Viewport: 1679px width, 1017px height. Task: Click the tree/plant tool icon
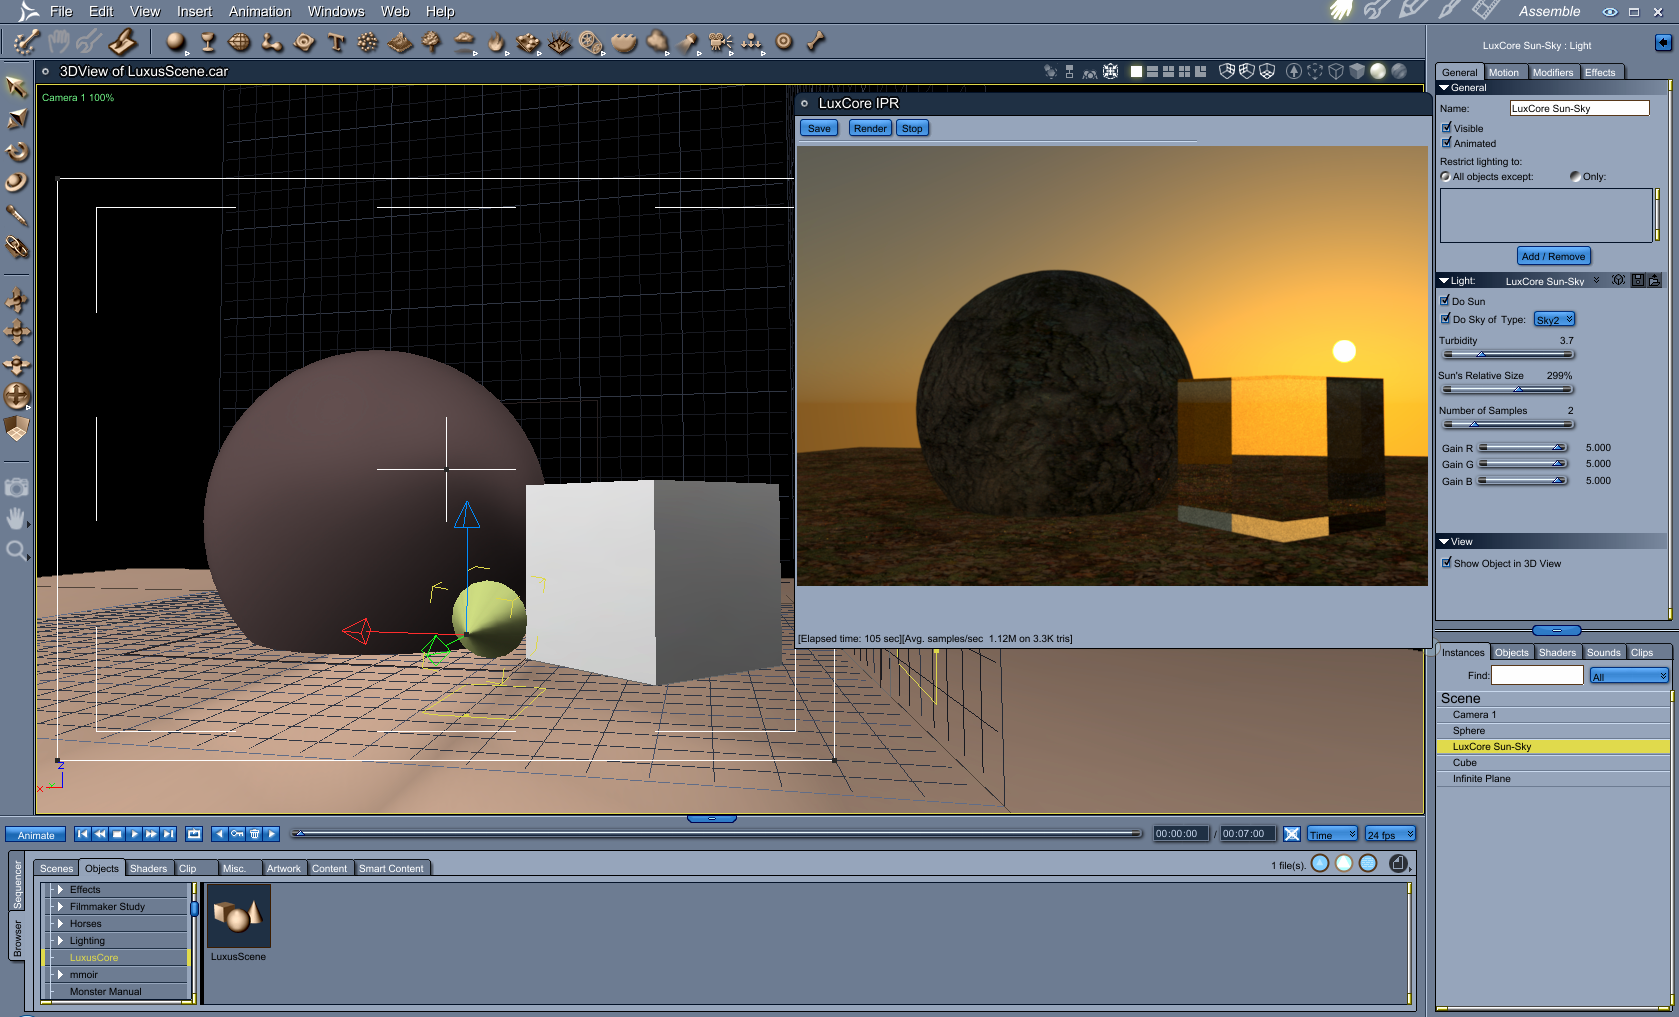click(x=432, y=42)
